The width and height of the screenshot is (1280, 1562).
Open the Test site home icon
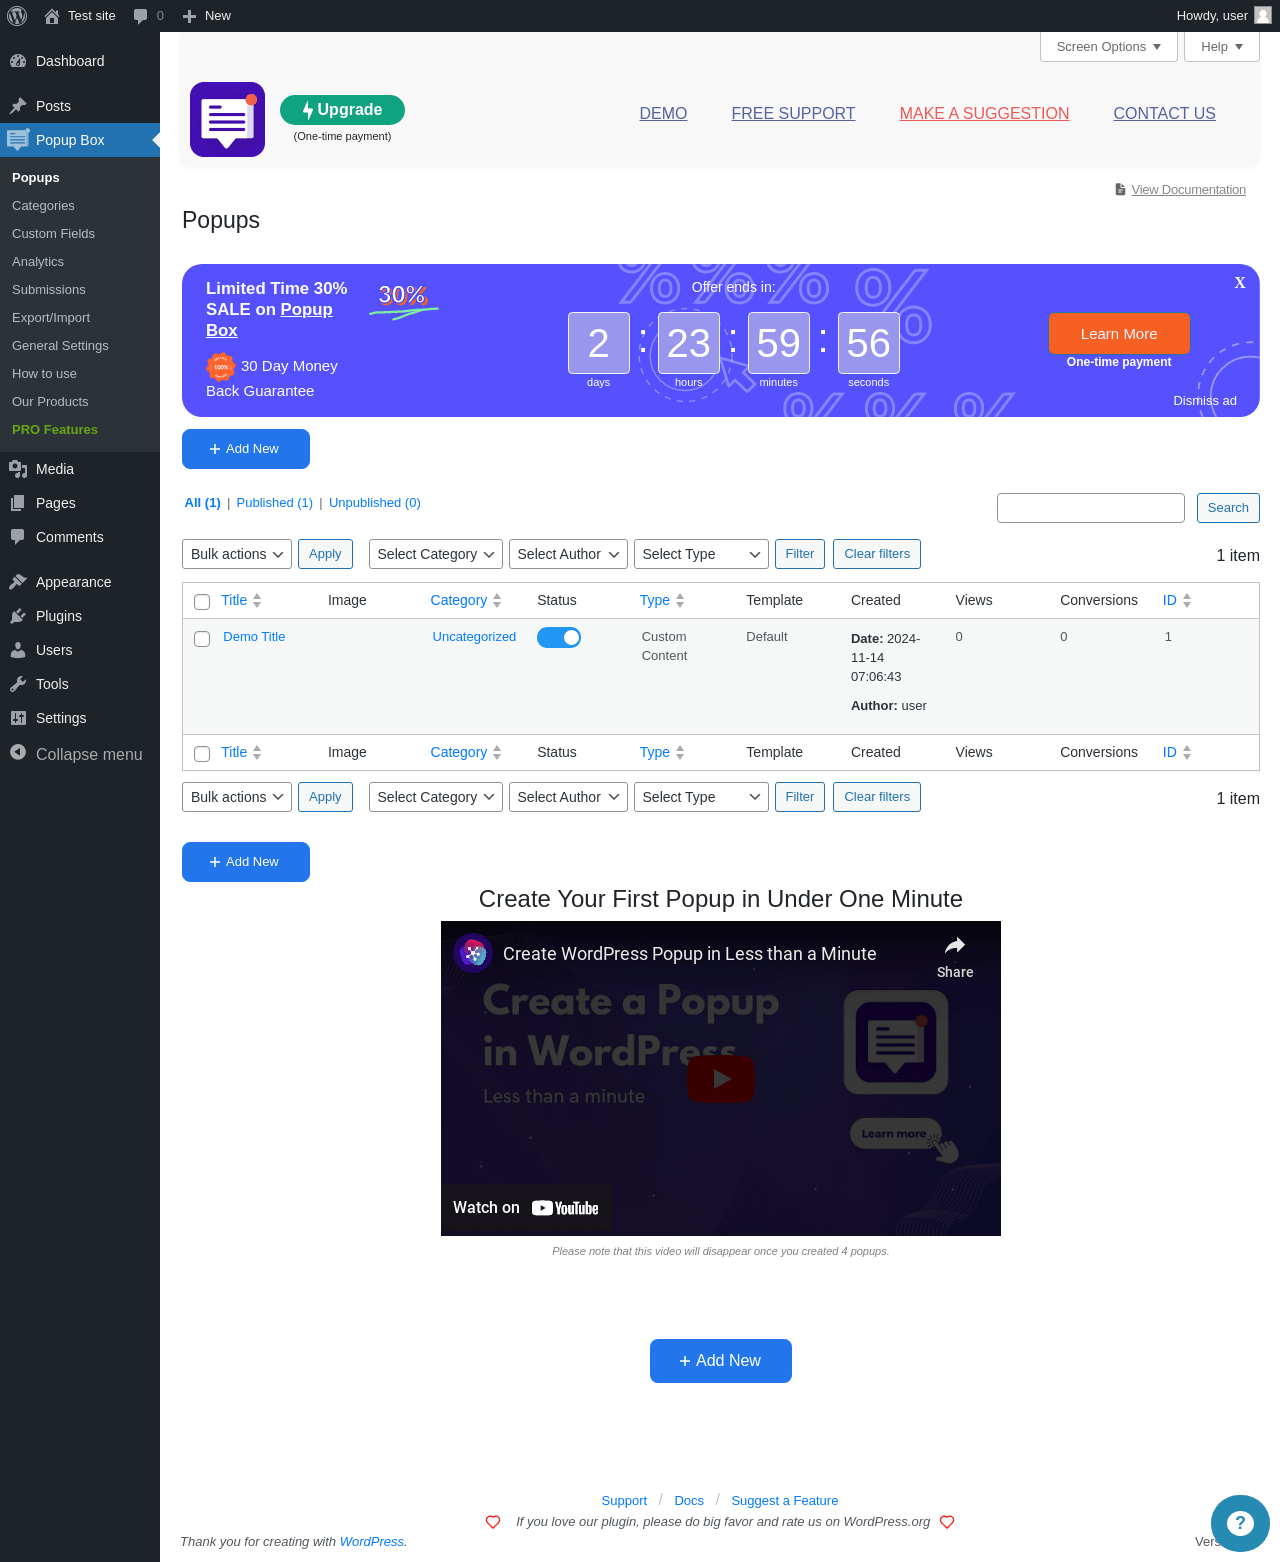pos(52,16)
